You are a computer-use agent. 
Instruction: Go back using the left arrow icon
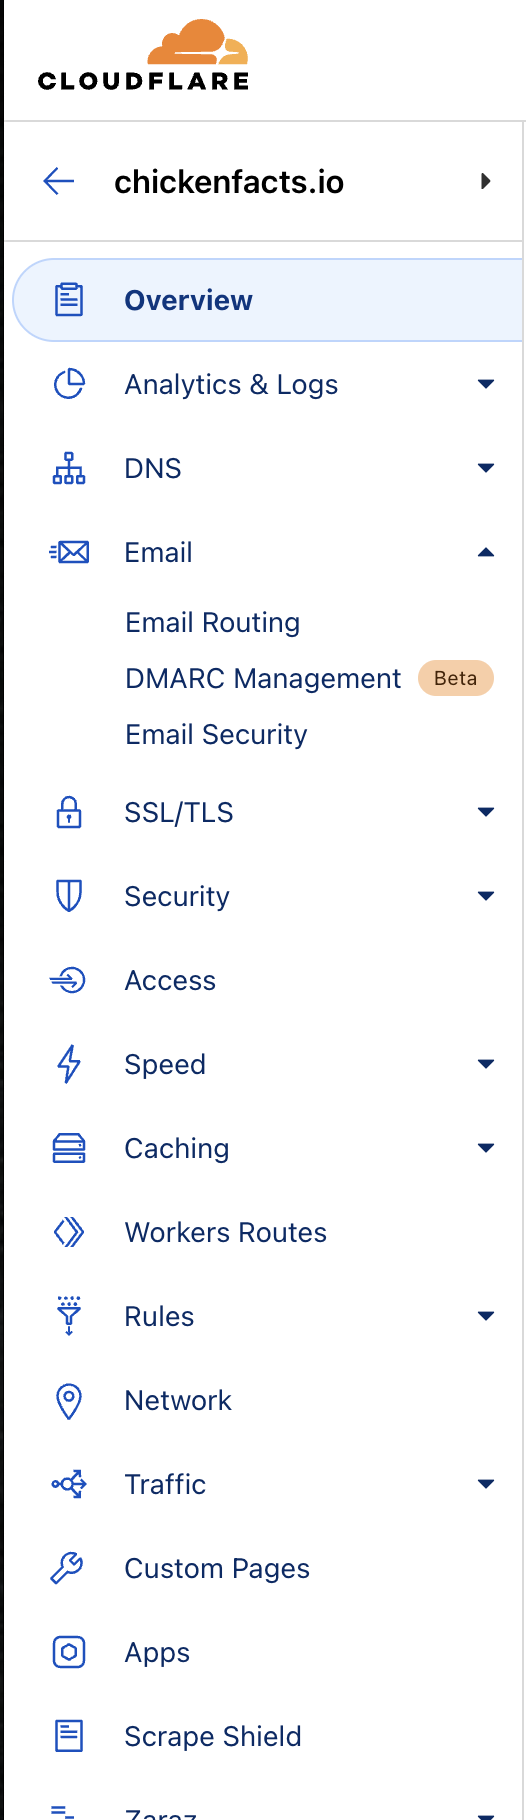click(x=59, y=181)
